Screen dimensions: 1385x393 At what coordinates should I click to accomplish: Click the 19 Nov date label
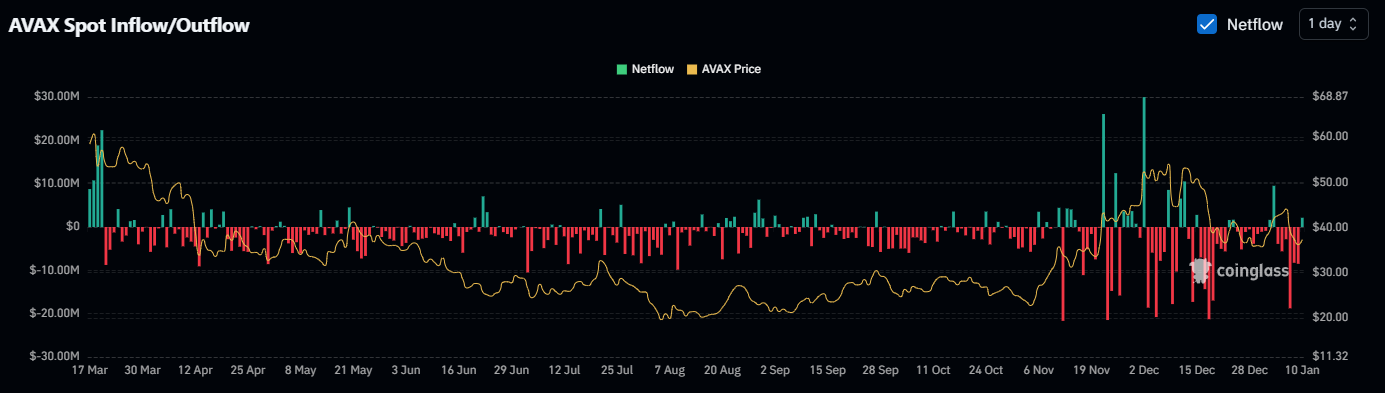1090,370
